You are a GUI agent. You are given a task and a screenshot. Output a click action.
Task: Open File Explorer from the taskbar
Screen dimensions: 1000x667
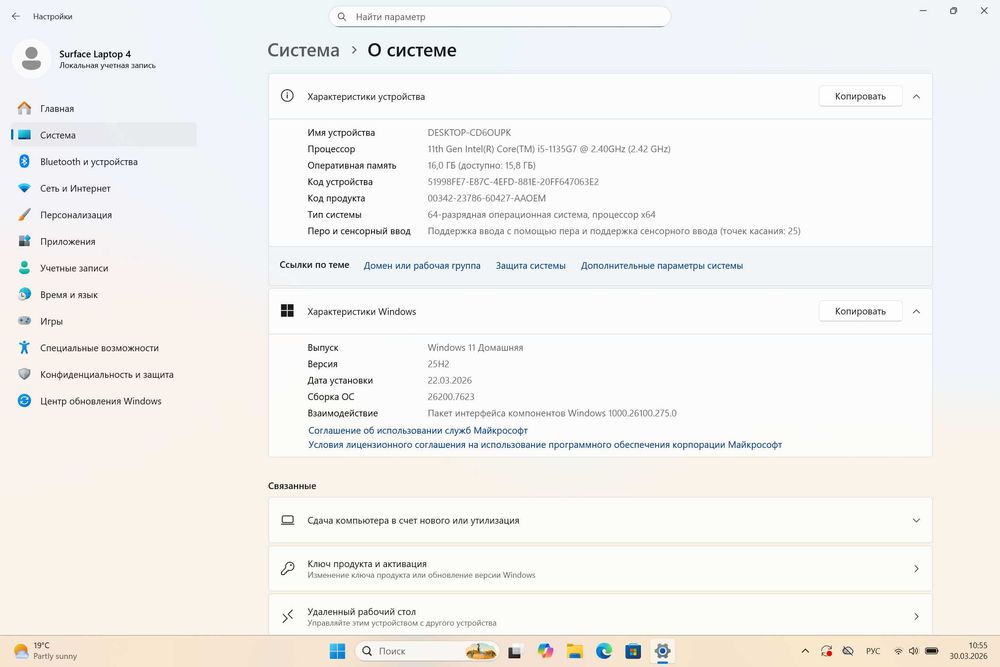pyautogui.click(x=575, y=651)
